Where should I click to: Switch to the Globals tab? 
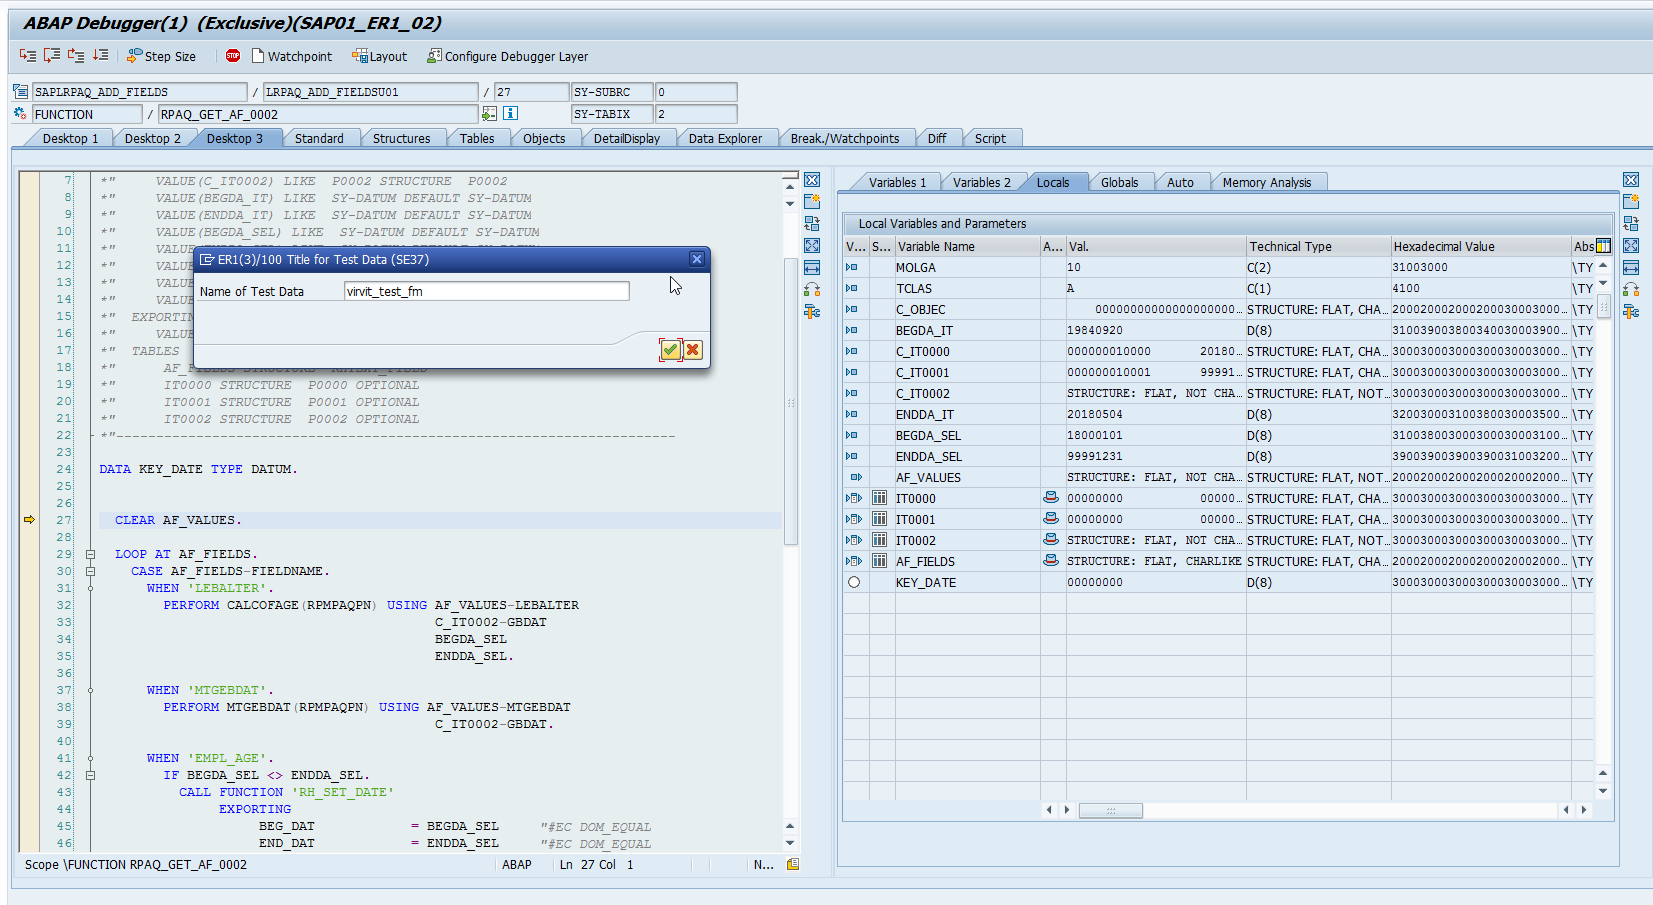pos(1119,182)
